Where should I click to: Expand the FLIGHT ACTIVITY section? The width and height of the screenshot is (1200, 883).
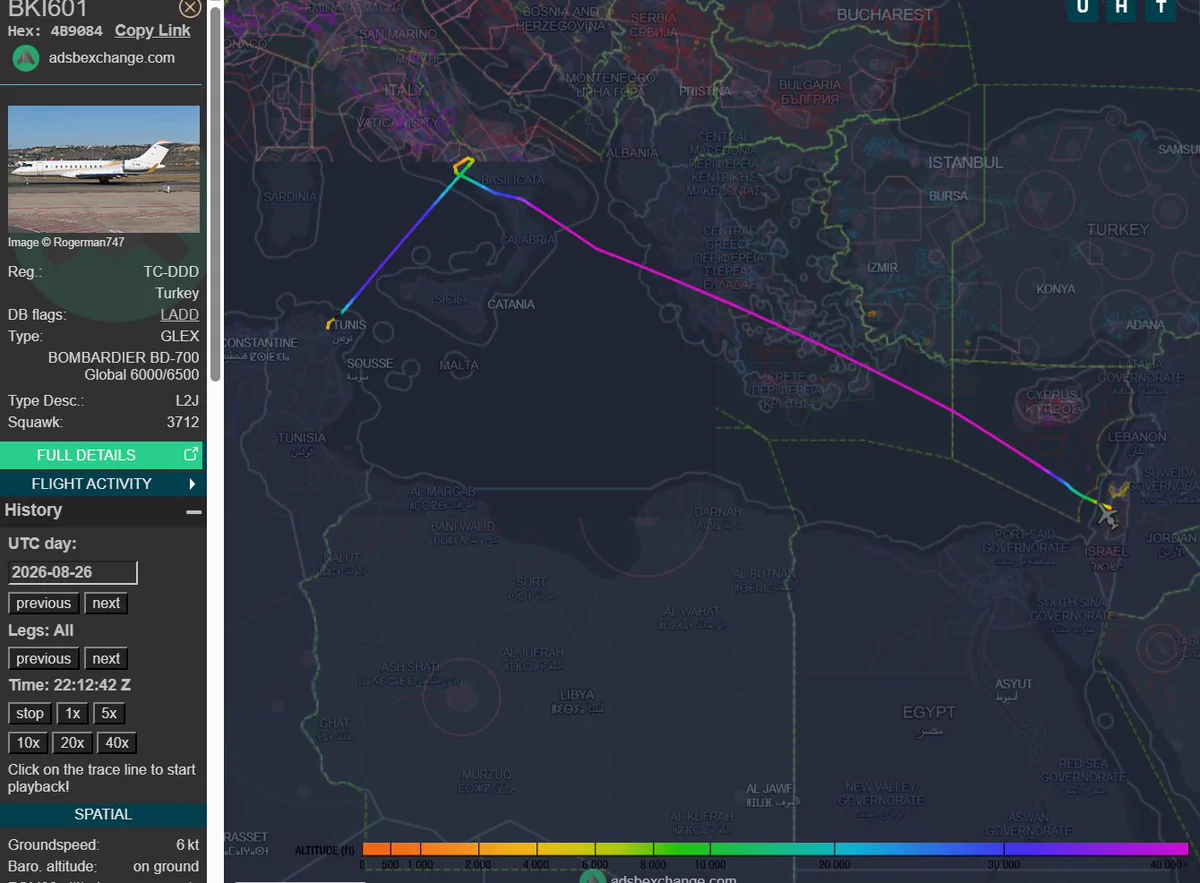(x=101, y=484)
